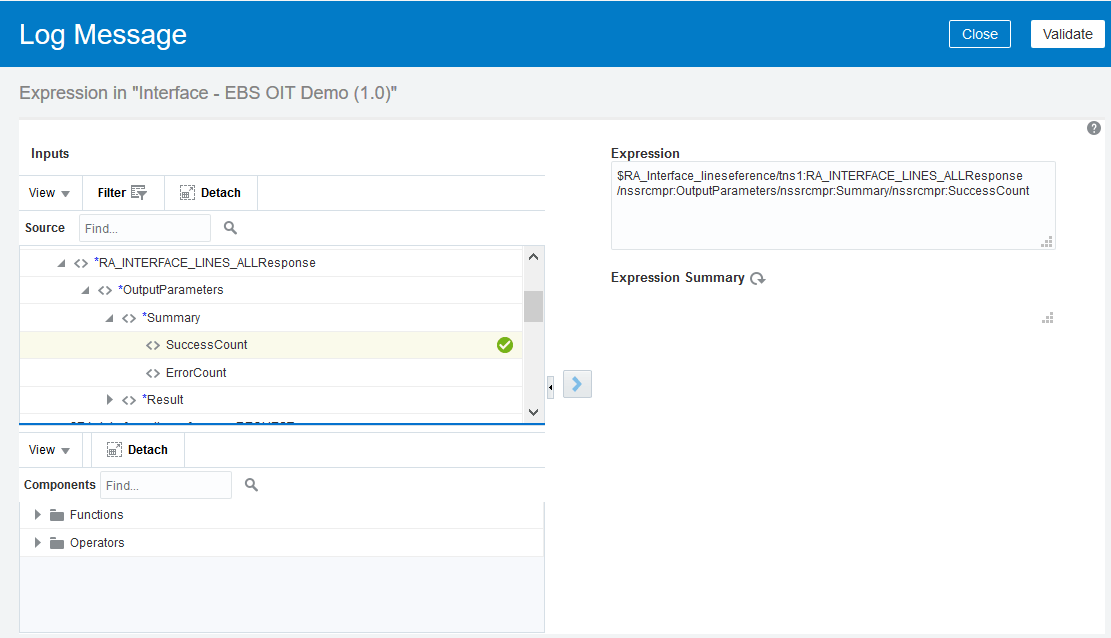1111x638 pixels.
Task: Expand the Result node
Action: click(109, 400)
